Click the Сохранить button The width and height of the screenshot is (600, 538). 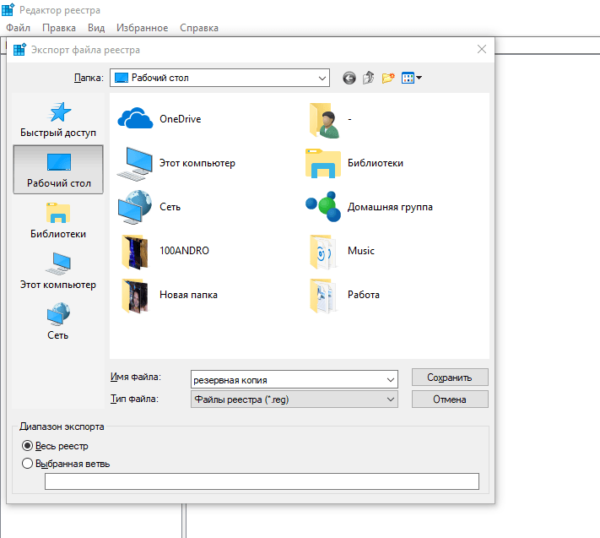point(450,377)
